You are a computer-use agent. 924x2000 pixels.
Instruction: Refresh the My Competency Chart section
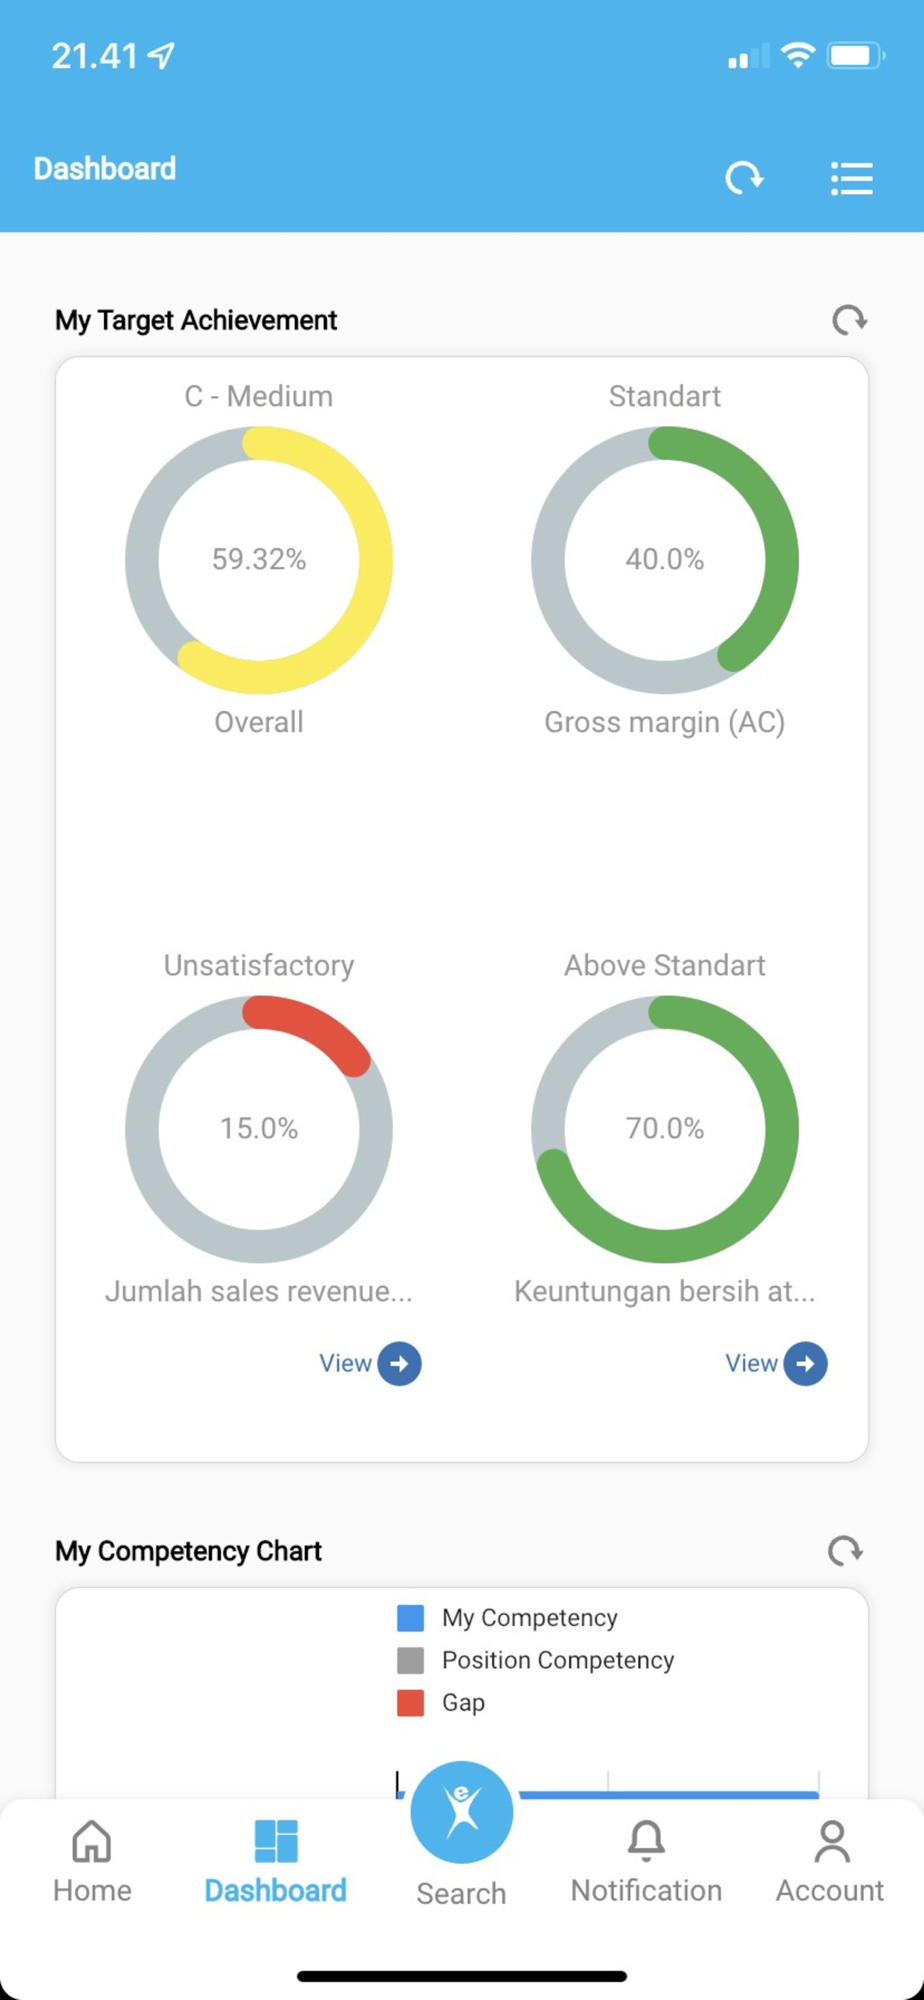coord(845,1551)
